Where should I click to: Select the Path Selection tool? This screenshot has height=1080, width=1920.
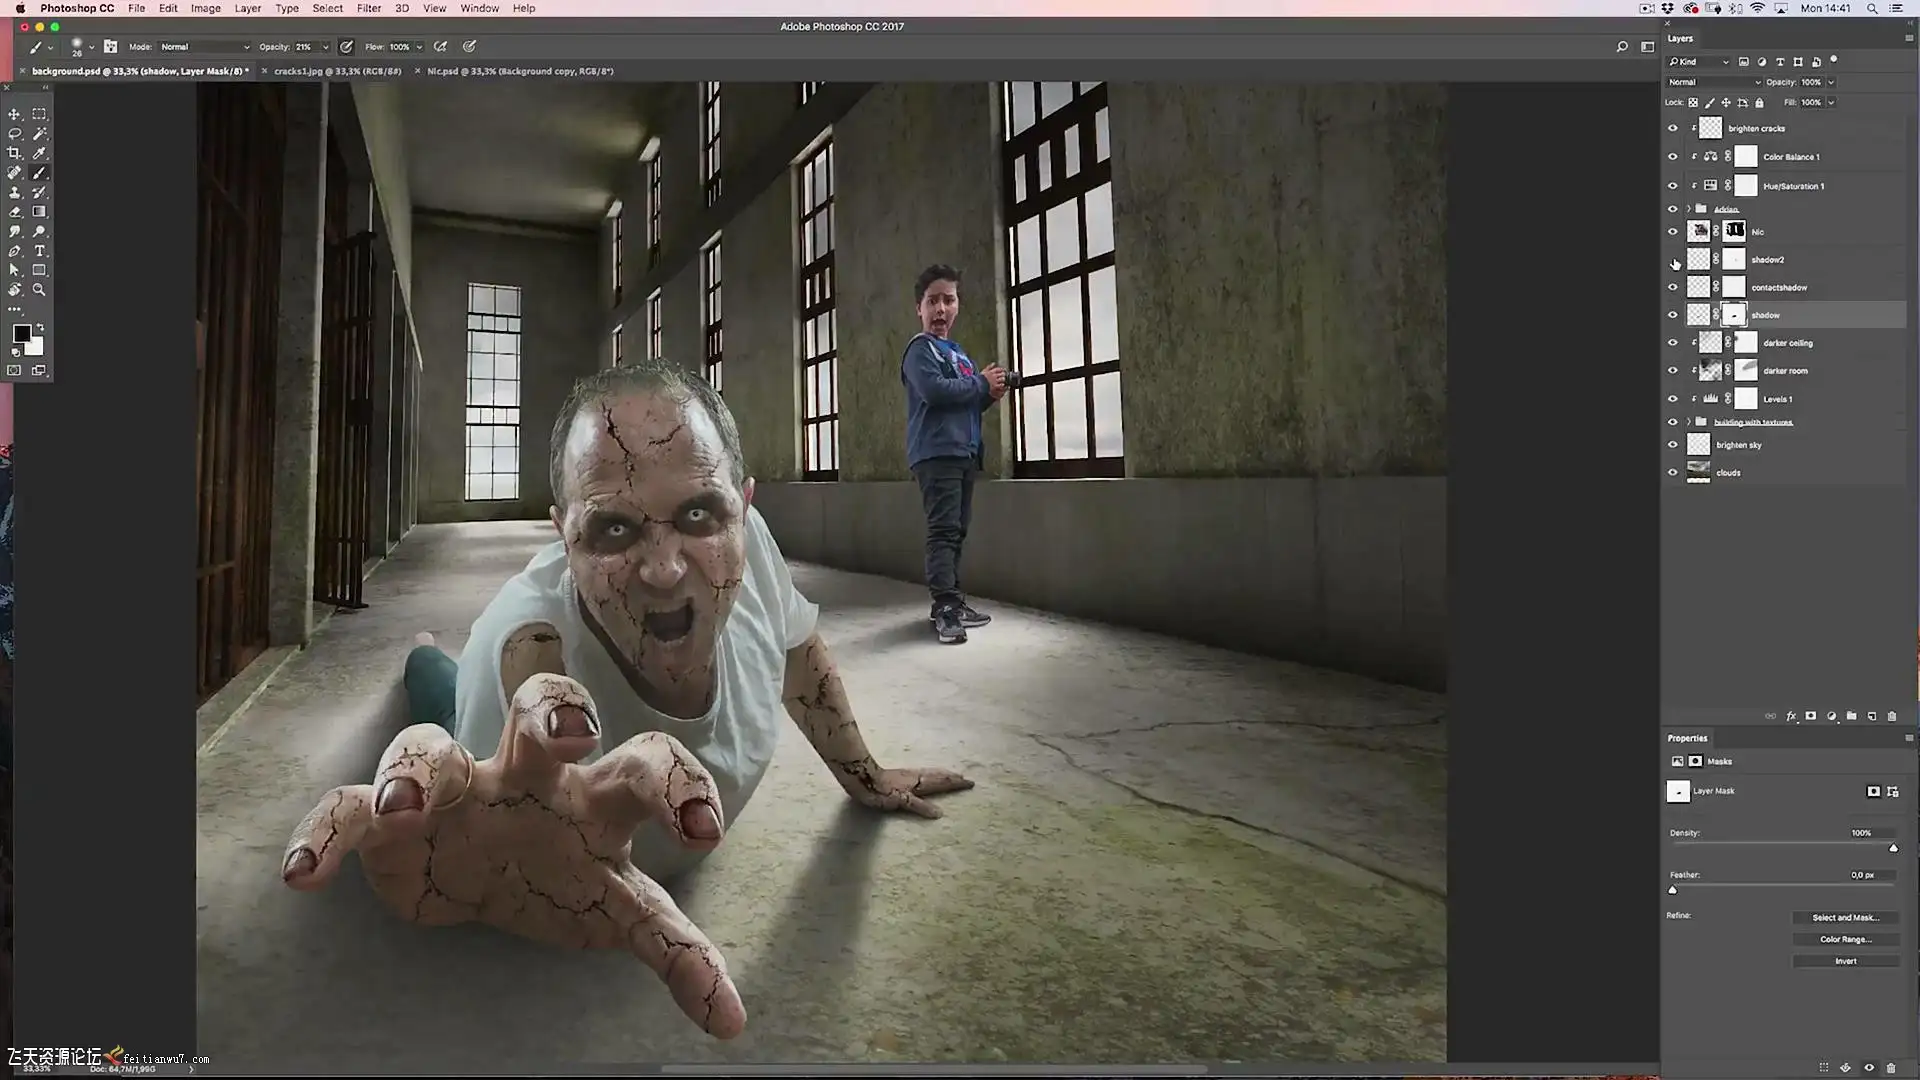click(15, 270)
